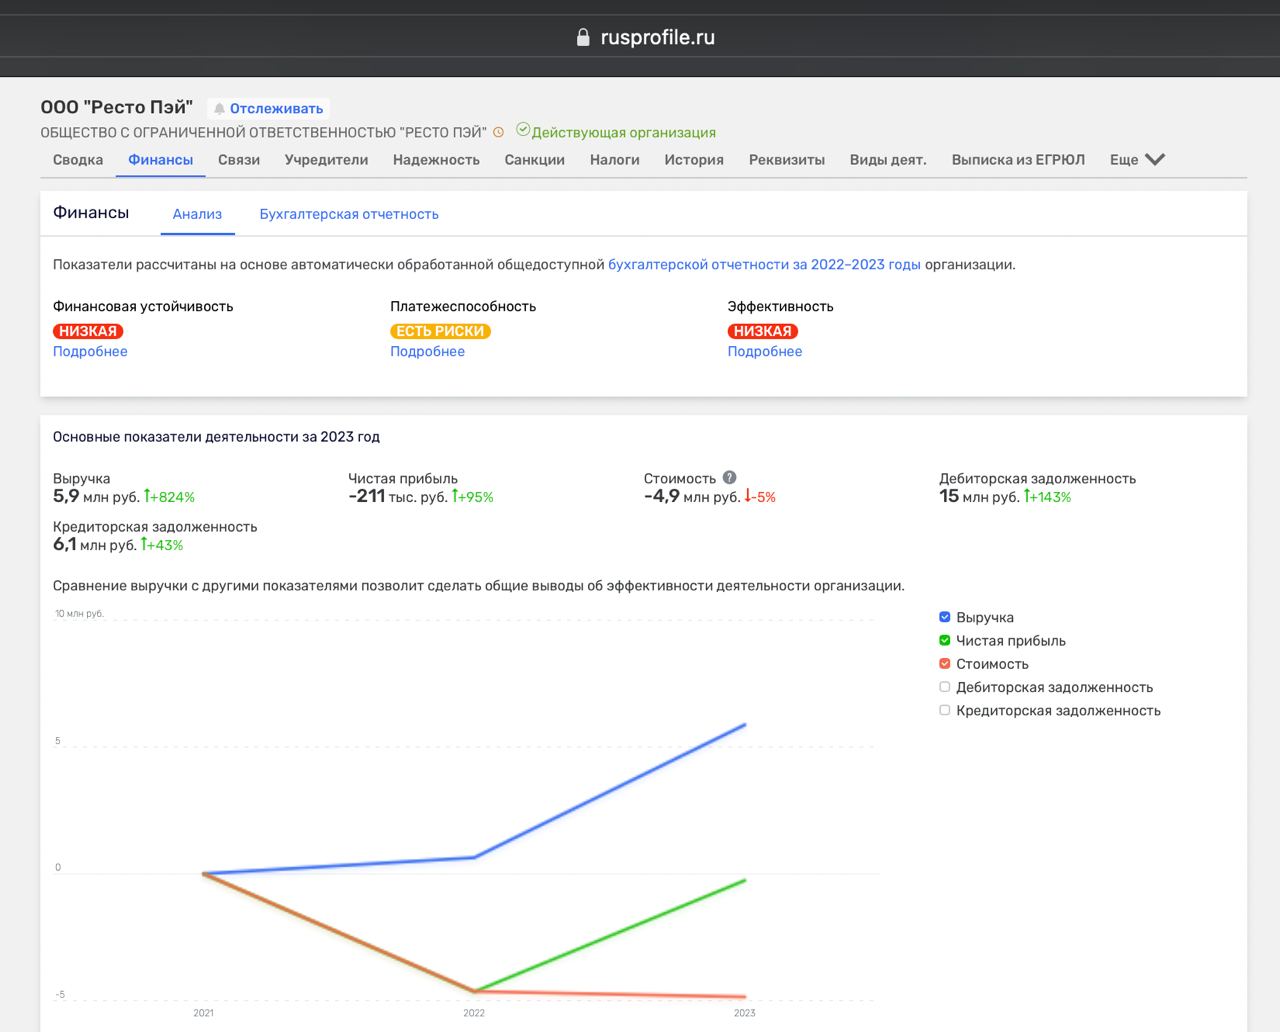
Task: Click the 2021 label on chart axis
Action: coord(203,1013)
